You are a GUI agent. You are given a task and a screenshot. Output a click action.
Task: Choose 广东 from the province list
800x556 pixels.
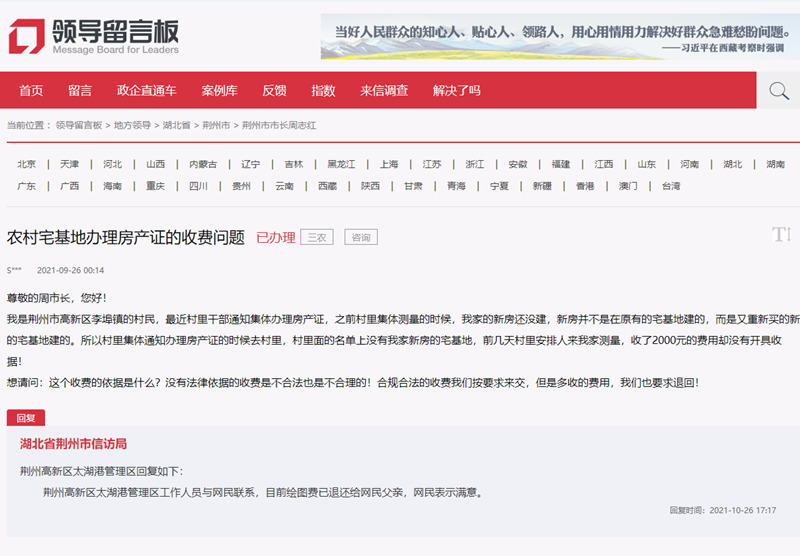(x=26, y=186)
